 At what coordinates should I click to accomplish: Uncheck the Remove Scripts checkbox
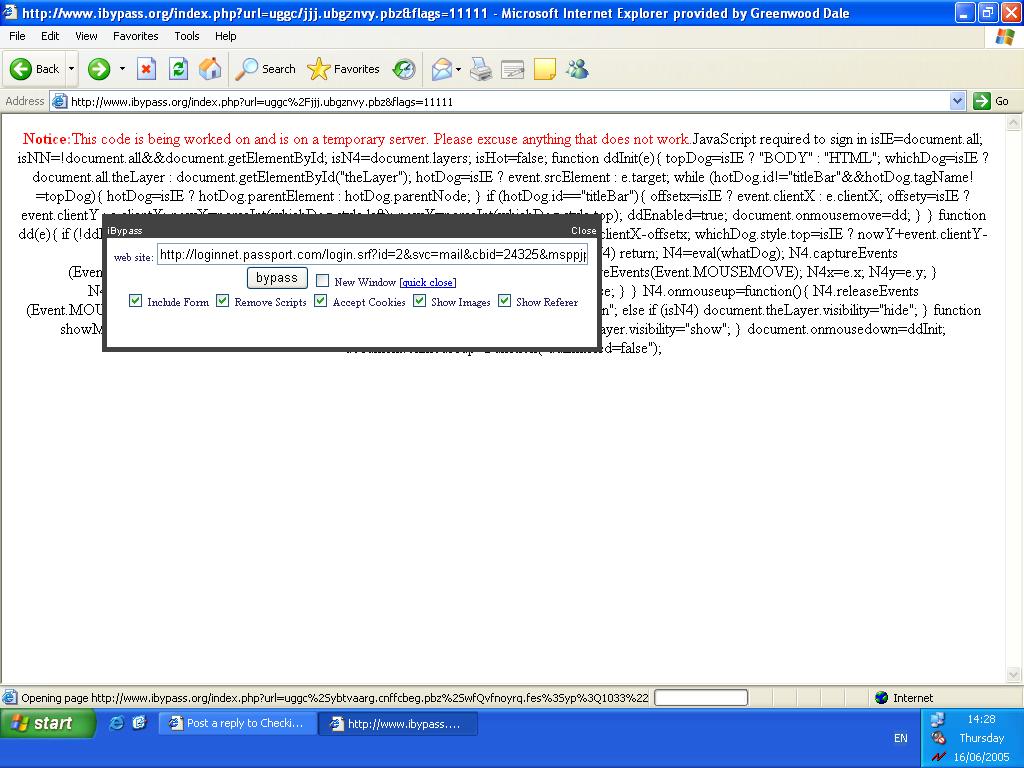pyautogui.click(x=223, y=301)
